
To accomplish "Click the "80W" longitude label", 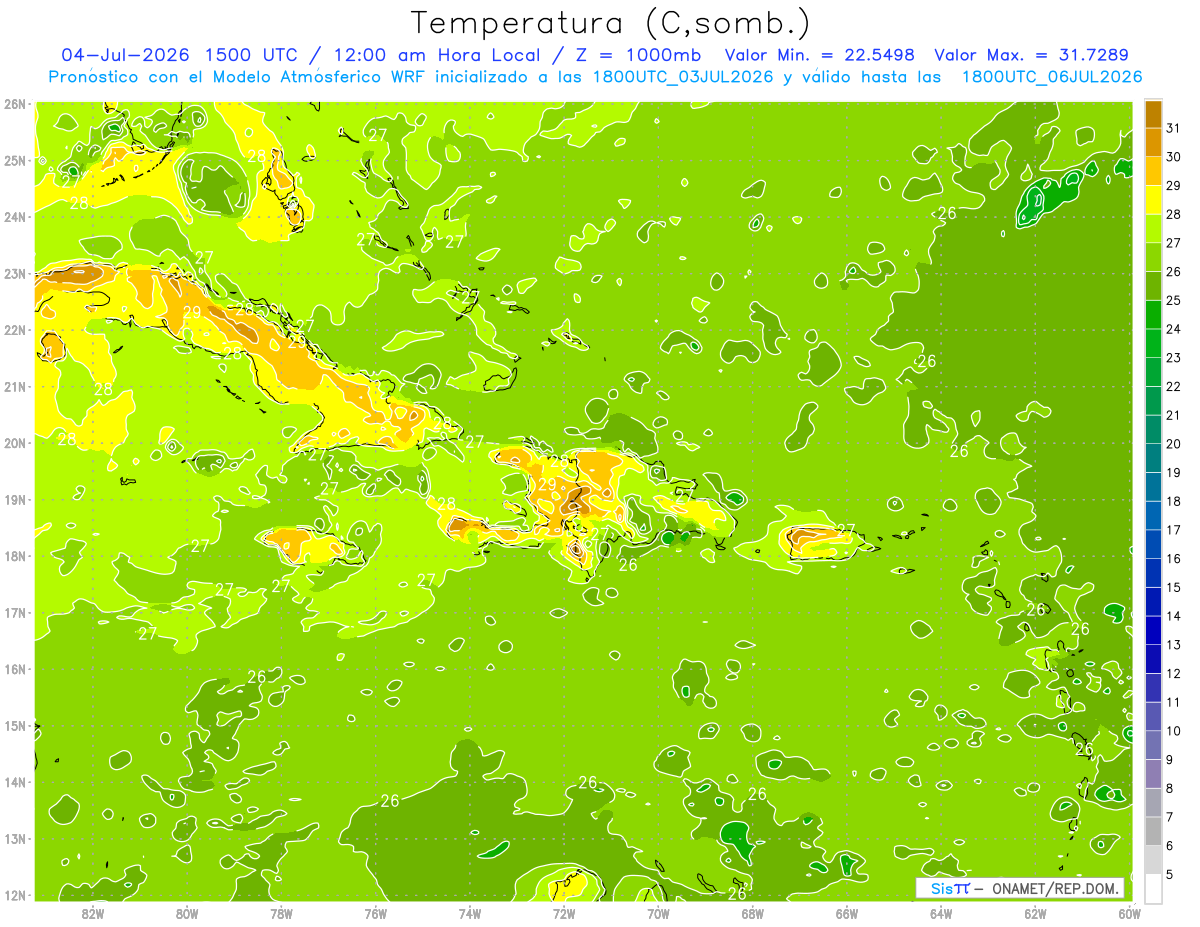I will 187,913.
